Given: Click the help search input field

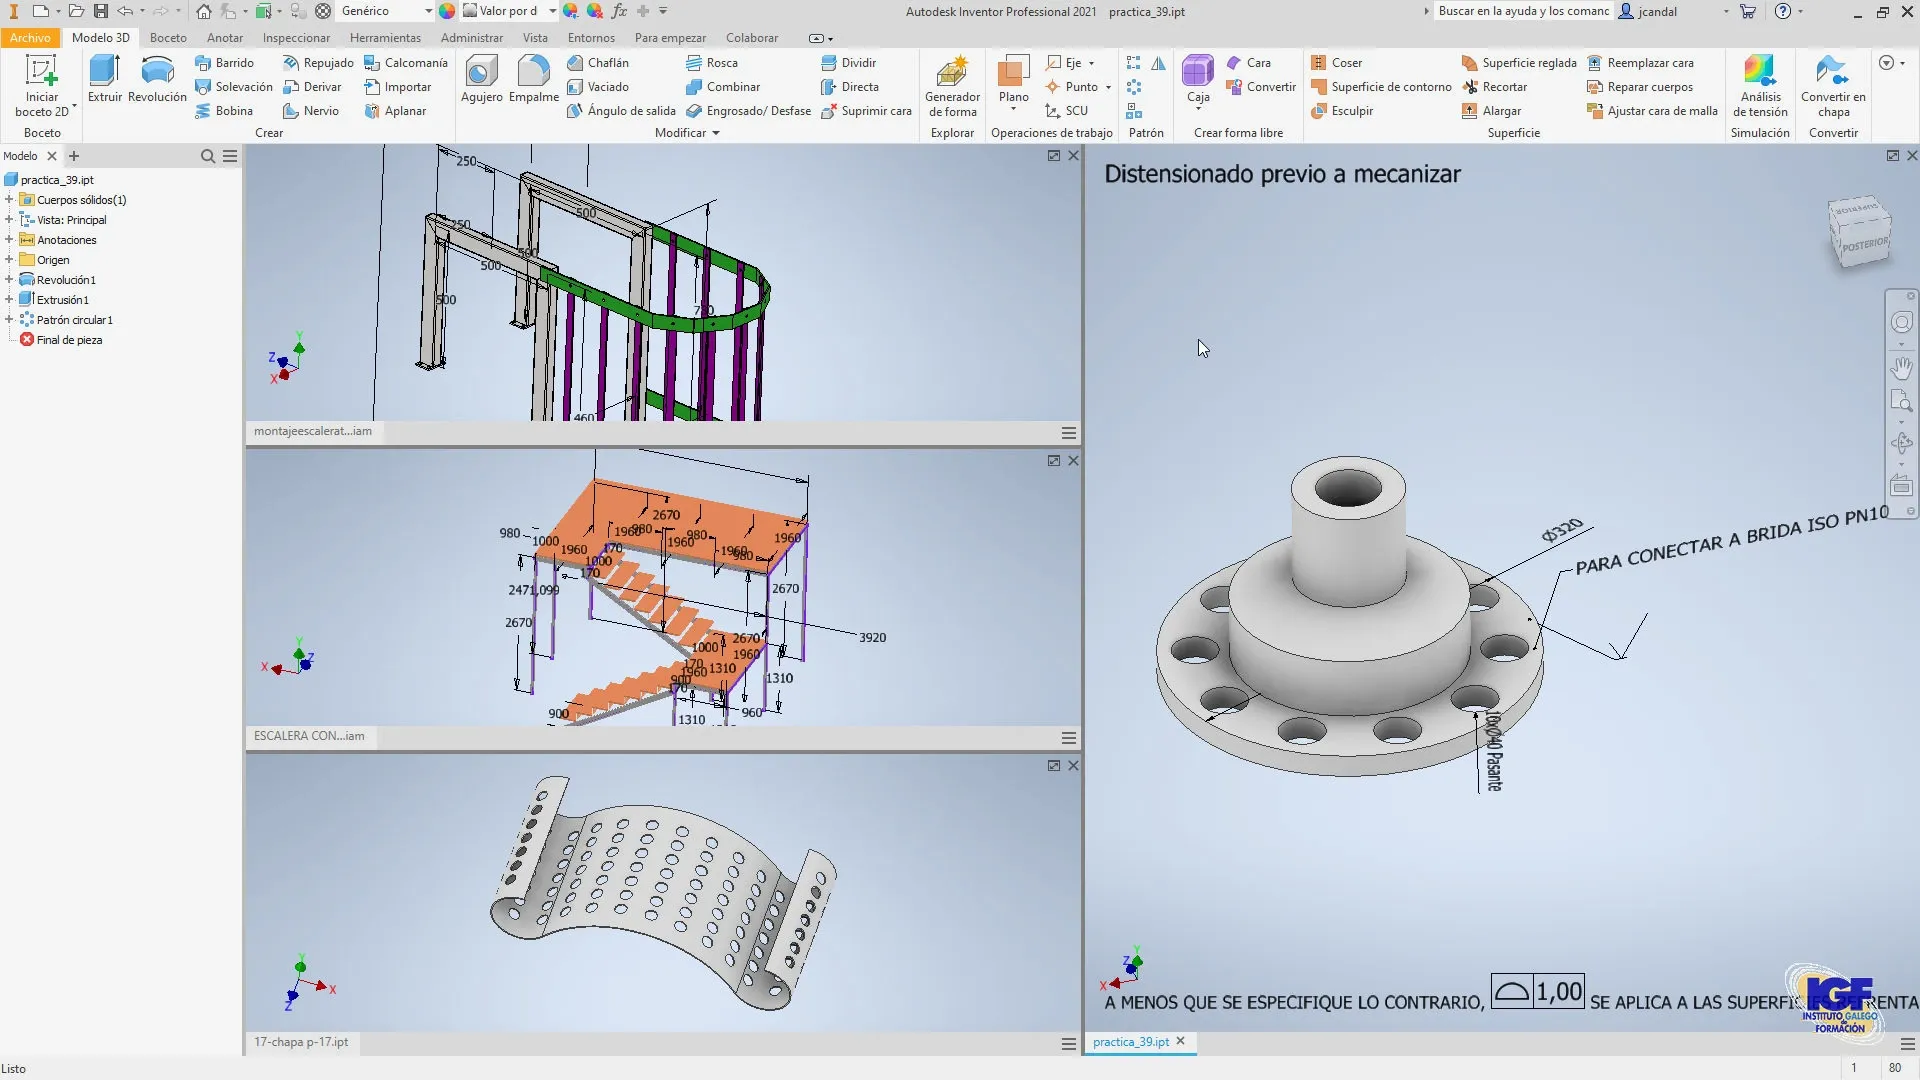Looking at the screenshot, I should pos(1523,11).
